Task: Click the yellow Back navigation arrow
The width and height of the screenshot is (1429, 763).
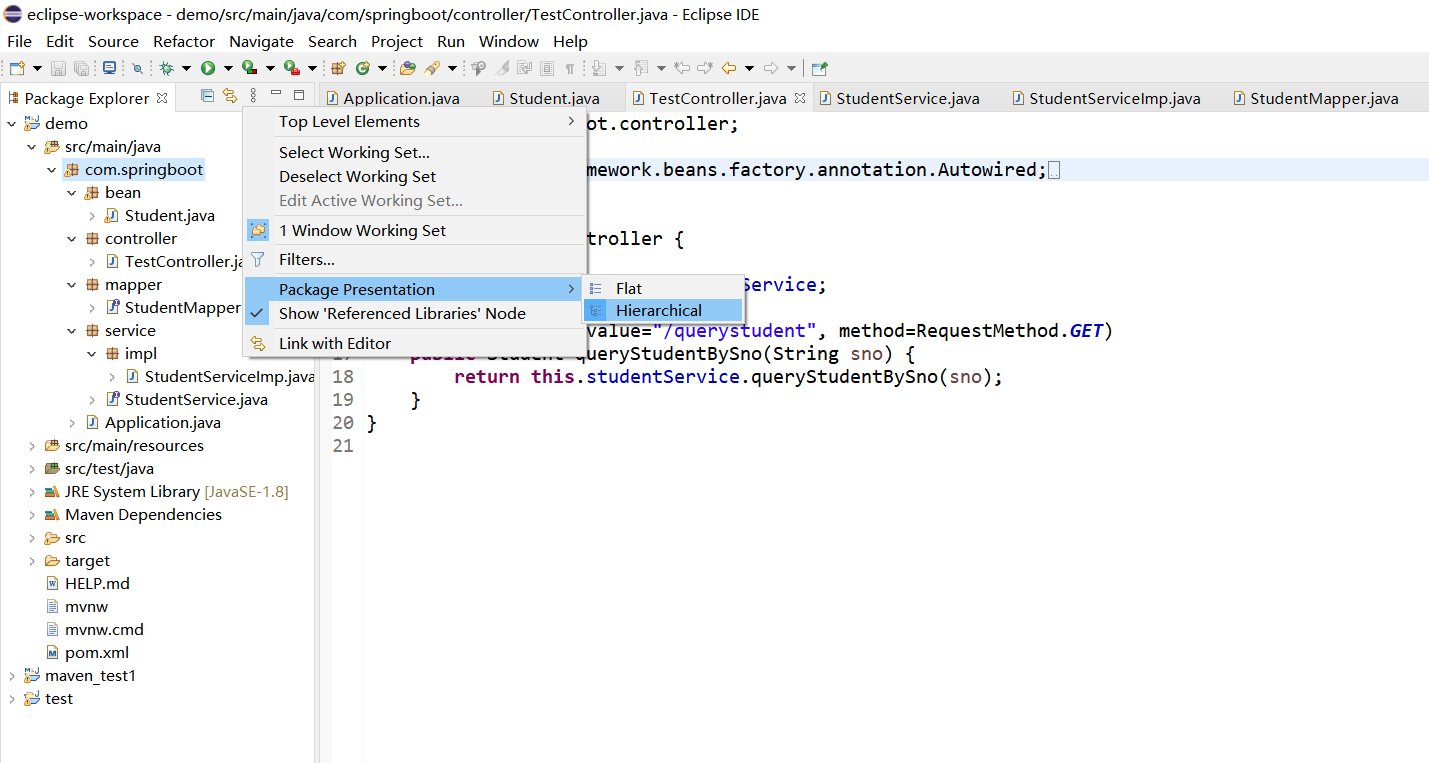Action: 728,68
